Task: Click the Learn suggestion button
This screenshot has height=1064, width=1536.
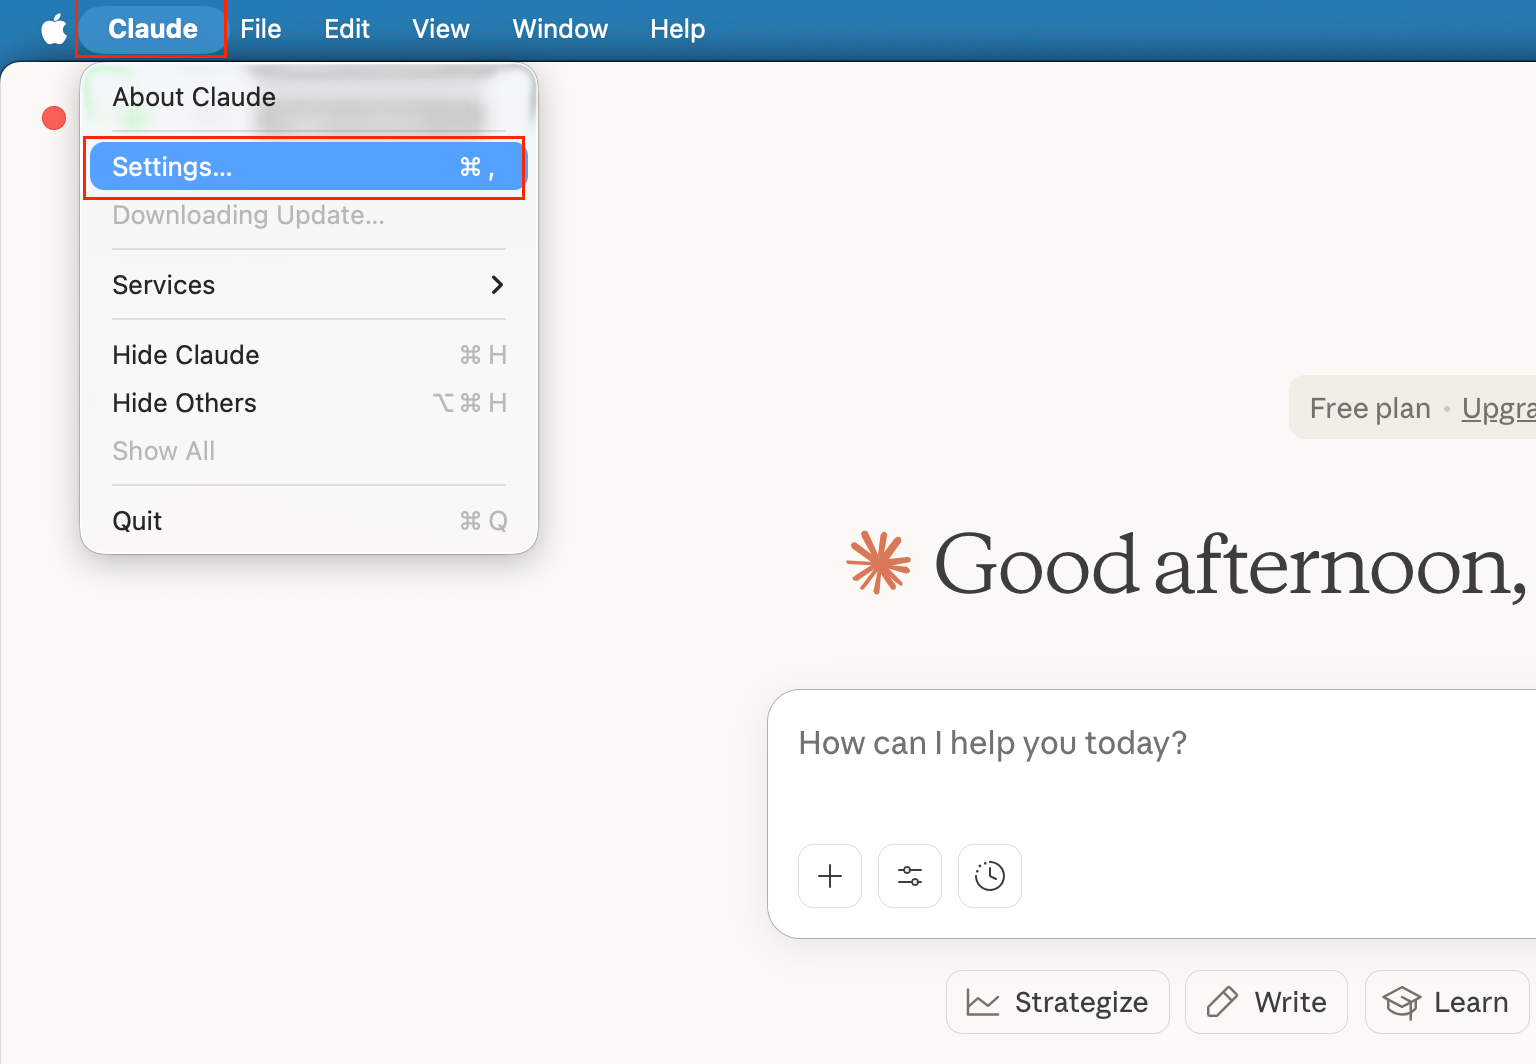Action: click(1447, 1002)
